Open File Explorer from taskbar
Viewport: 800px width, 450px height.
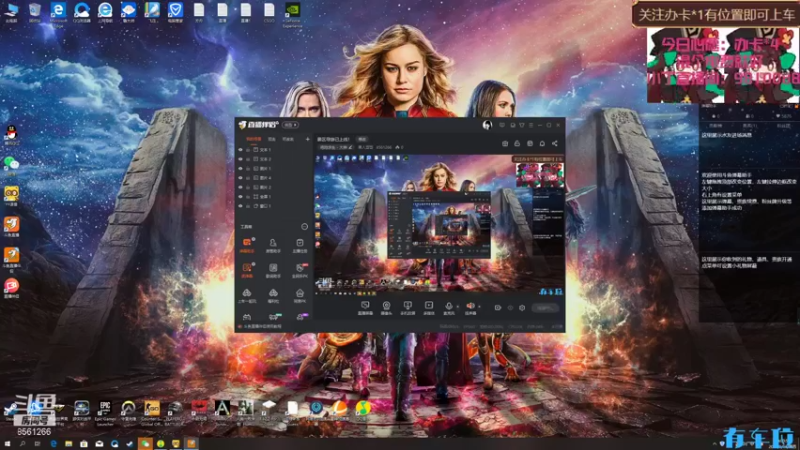68,444
